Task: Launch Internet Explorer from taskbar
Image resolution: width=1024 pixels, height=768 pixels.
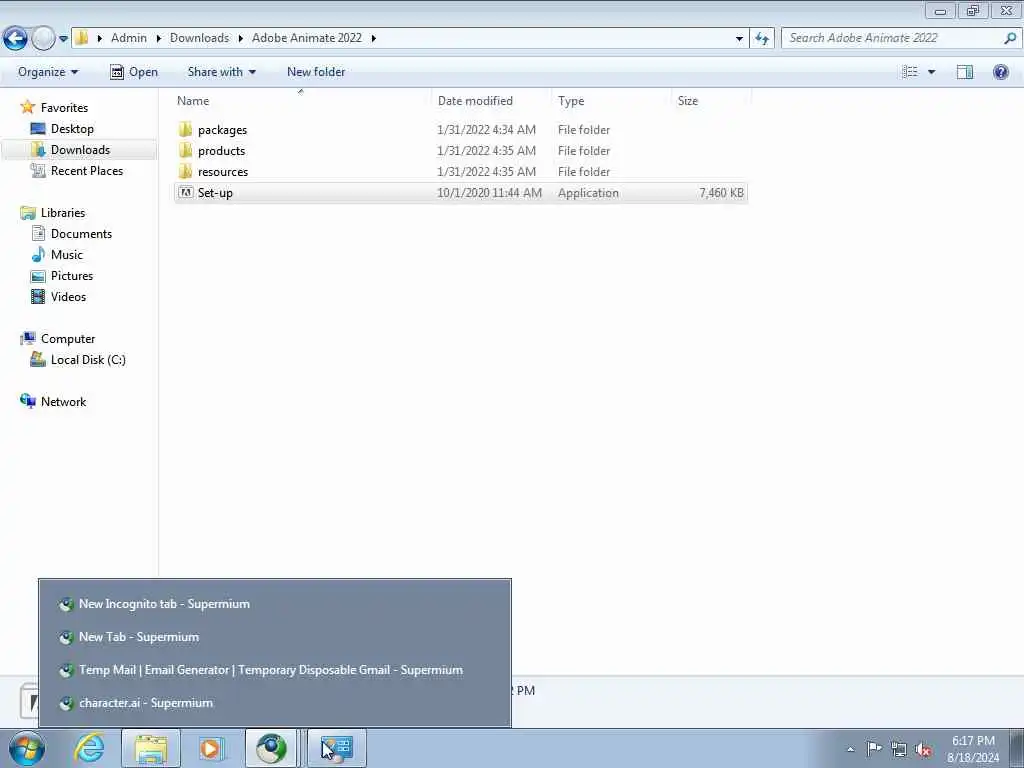Action: click(89, 748)
